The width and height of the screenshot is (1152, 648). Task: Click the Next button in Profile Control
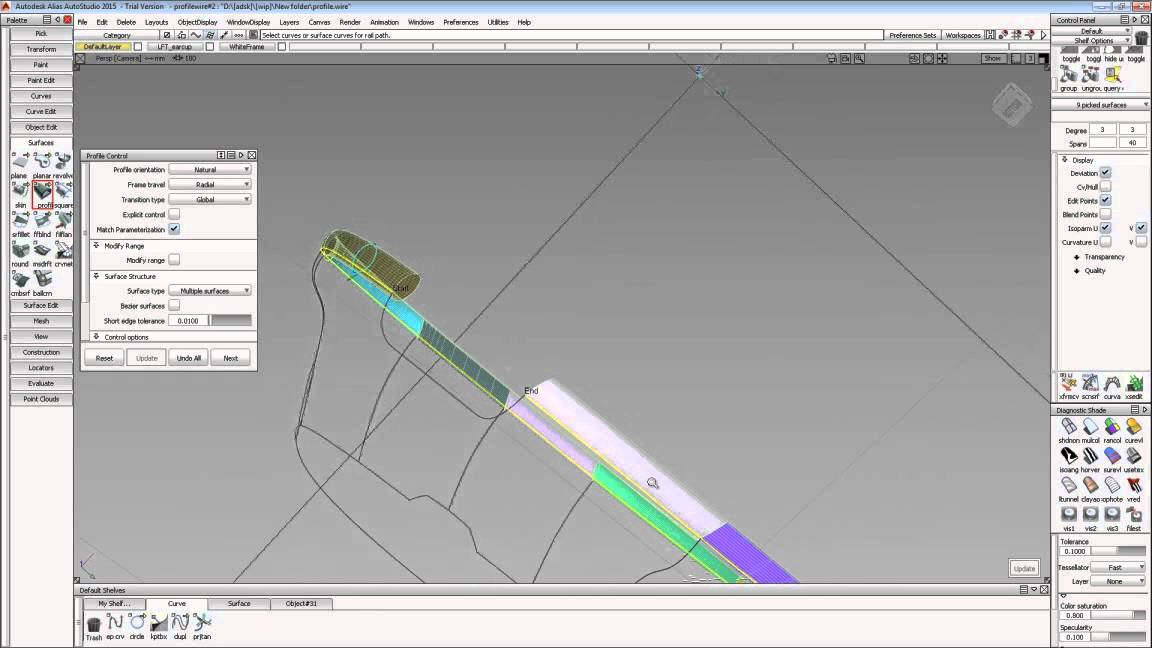tap(231, 358)
